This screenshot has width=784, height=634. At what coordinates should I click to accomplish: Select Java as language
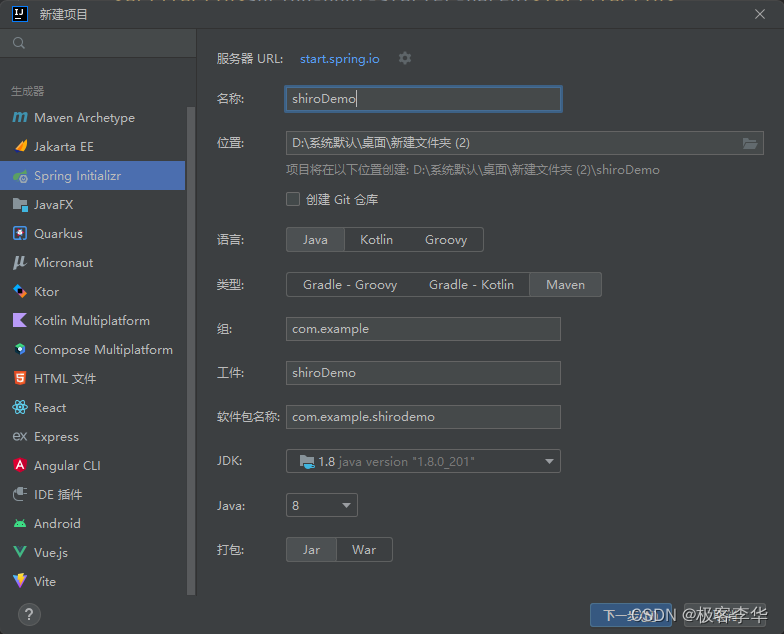pyautogui.click(x=316, y=240)
